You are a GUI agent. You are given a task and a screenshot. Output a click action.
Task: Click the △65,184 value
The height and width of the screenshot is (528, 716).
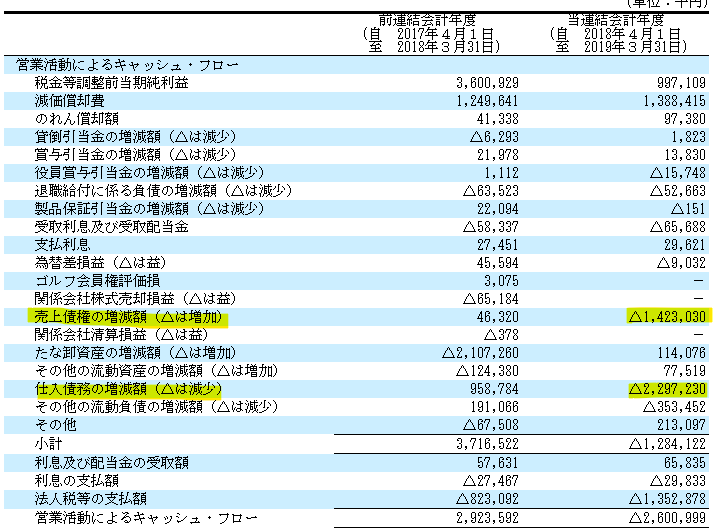click(x=491, y=299)
